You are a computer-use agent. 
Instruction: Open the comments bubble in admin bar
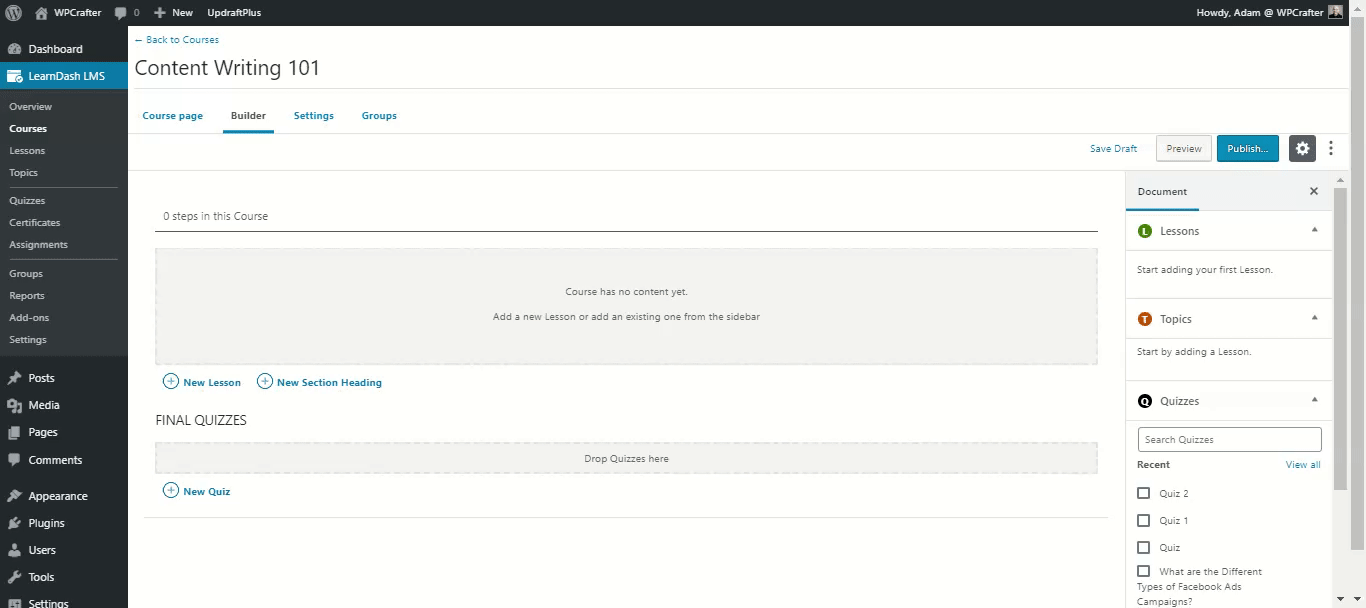coord(120,13)
